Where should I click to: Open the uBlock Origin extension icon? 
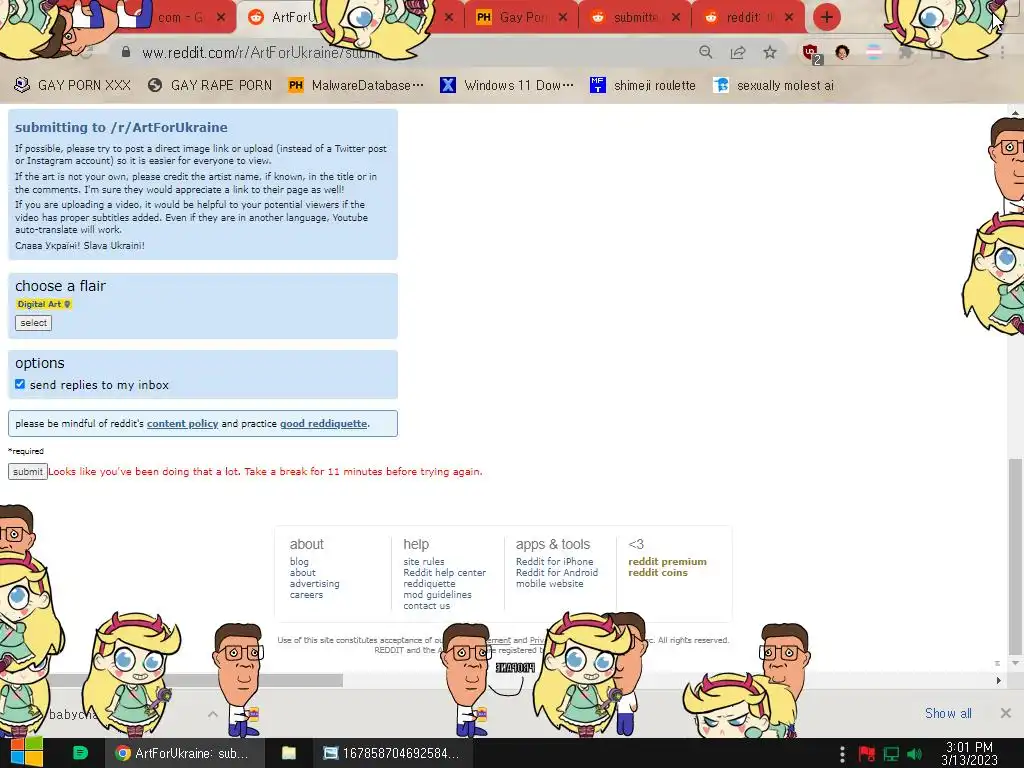tap(810, 52)
